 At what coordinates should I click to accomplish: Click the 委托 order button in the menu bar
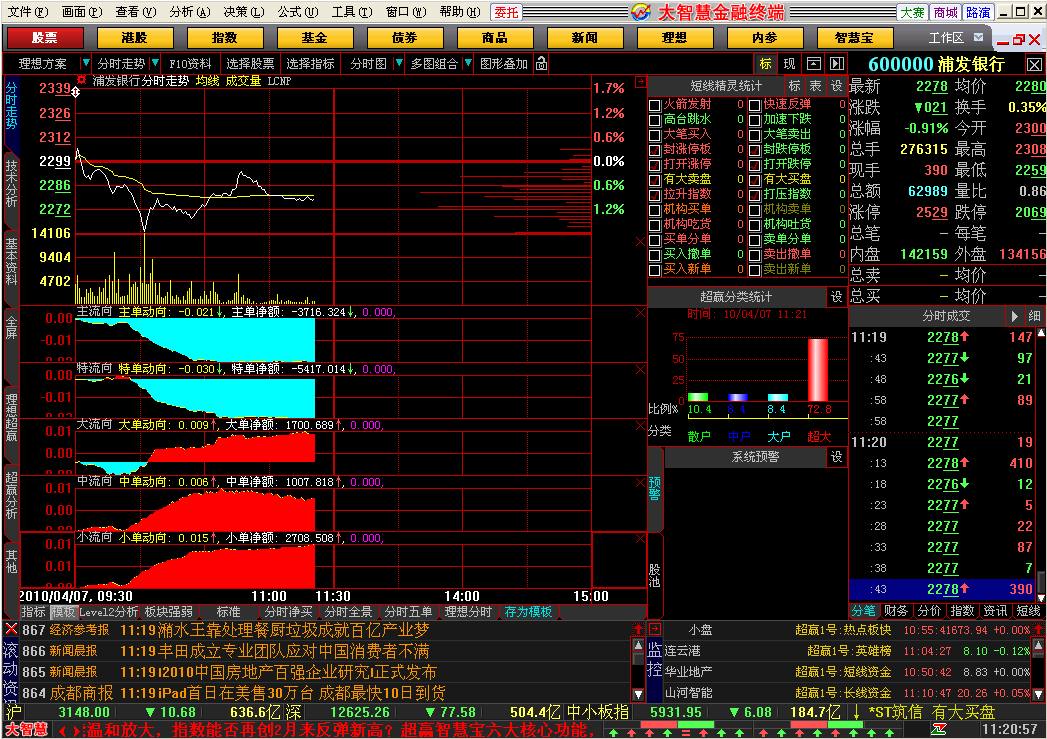click(507, 12)
